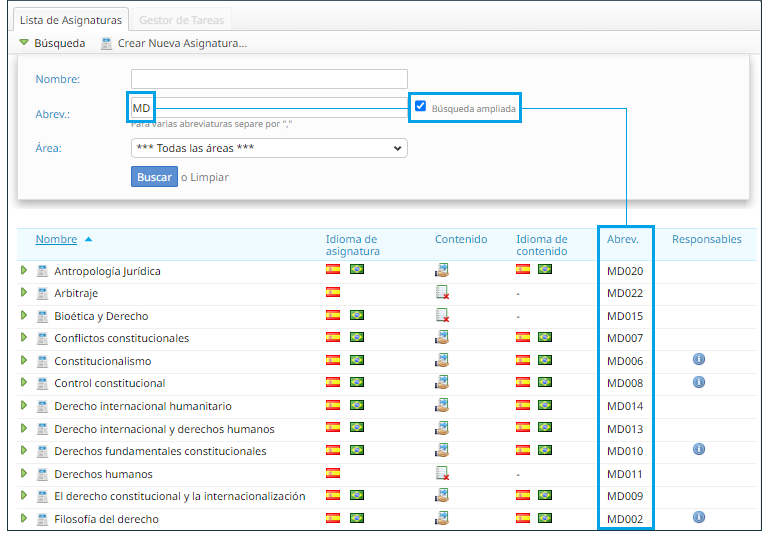Open content icon for Derecho internacional humanitario
Viewport: 764px width, 533px height.
click(442, 405)
